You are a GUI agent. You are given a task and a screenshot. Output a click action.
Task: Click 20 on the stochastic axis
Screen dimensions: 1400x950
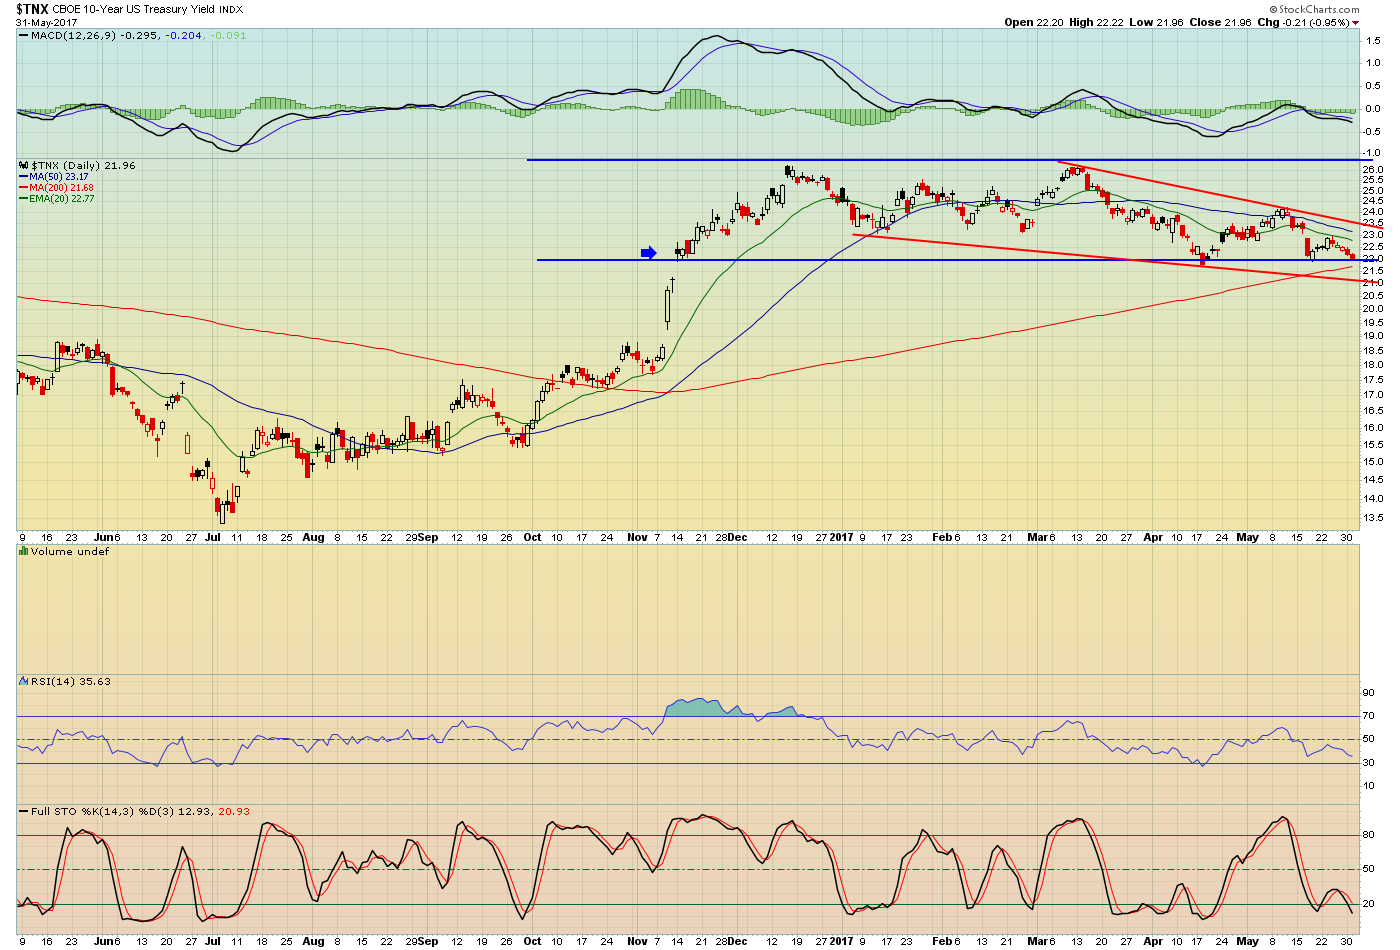click(1368, 904)
